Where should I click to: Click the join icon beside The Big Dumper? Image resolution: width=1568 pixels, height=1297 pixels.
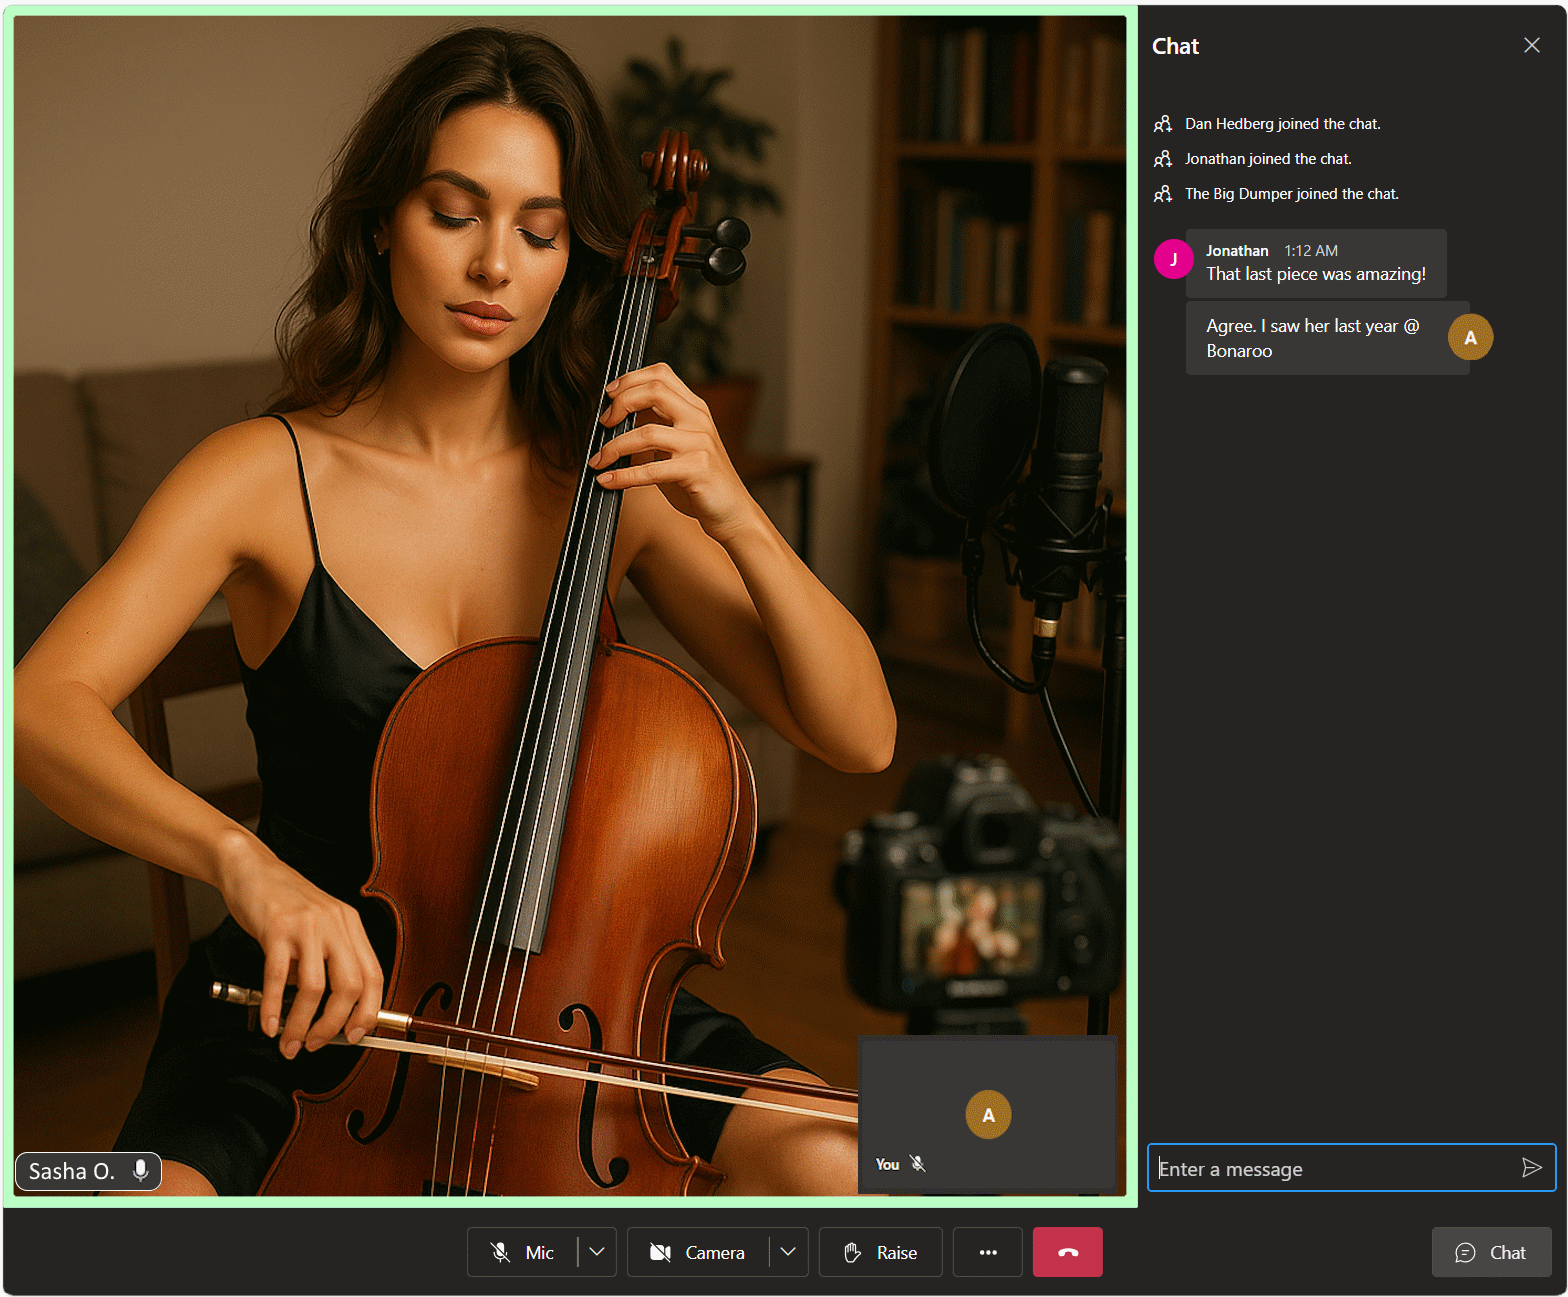point(1163,194)
